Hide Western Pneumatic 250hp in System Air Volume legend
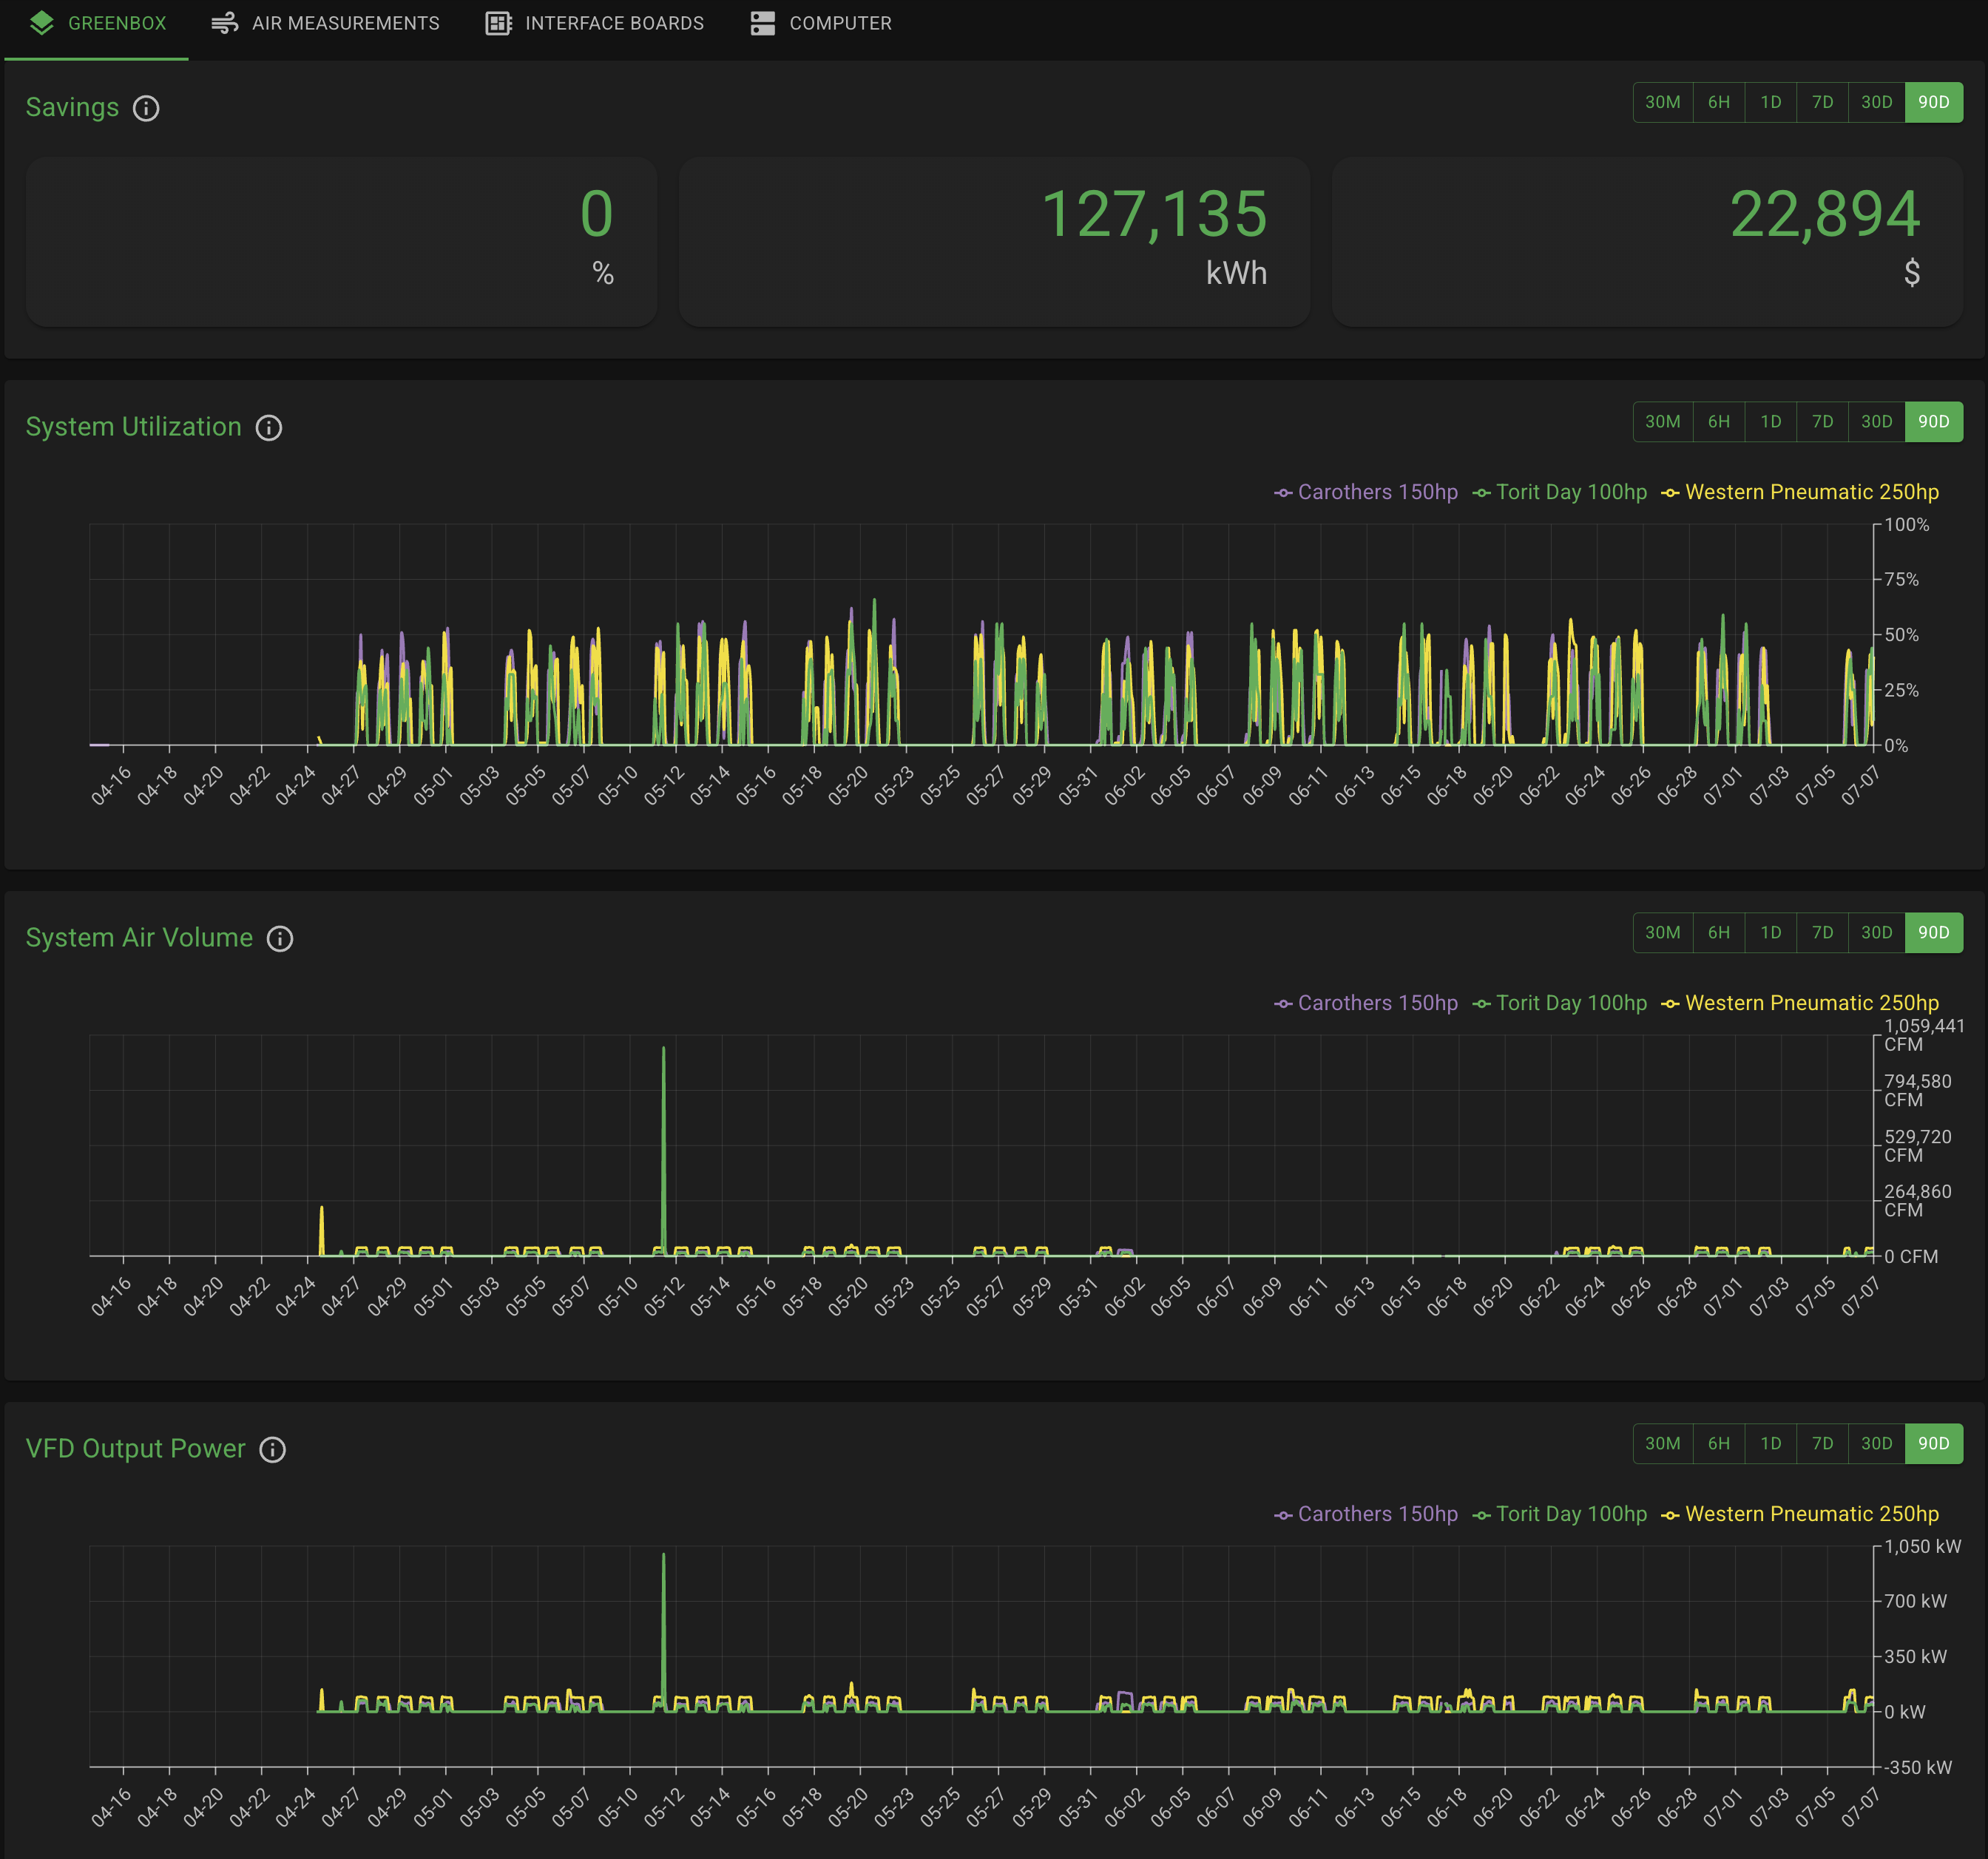The height and width of the screenshot is (1859, 1988). (x=1800, y=1003)
